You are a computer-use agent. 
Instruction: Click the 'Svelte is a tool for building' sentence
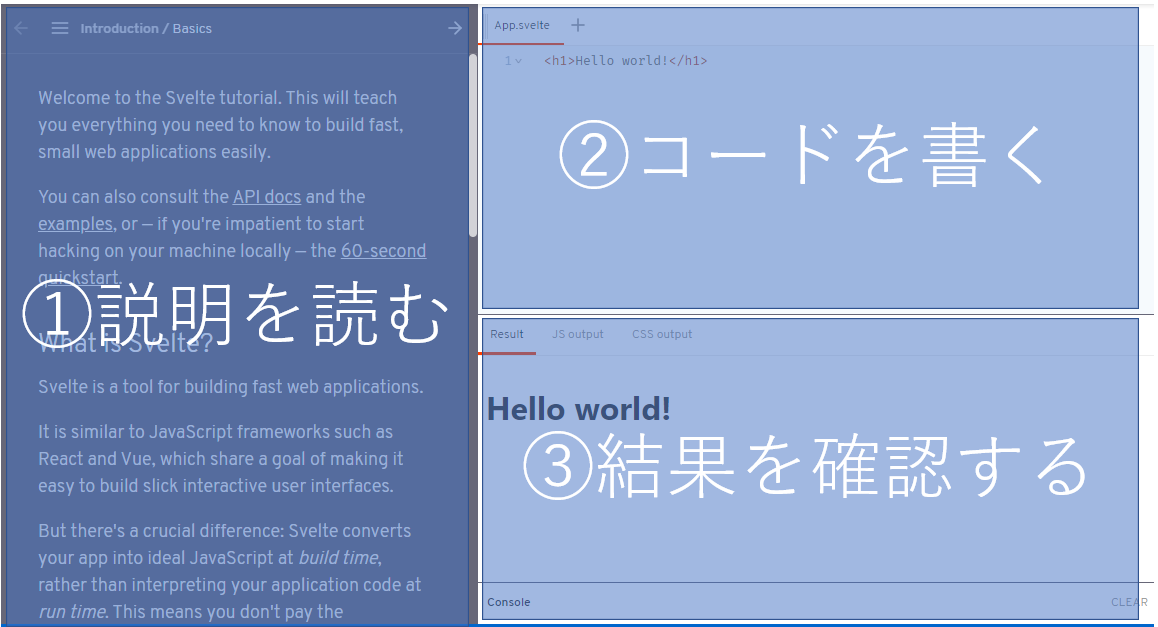(230, 387)
